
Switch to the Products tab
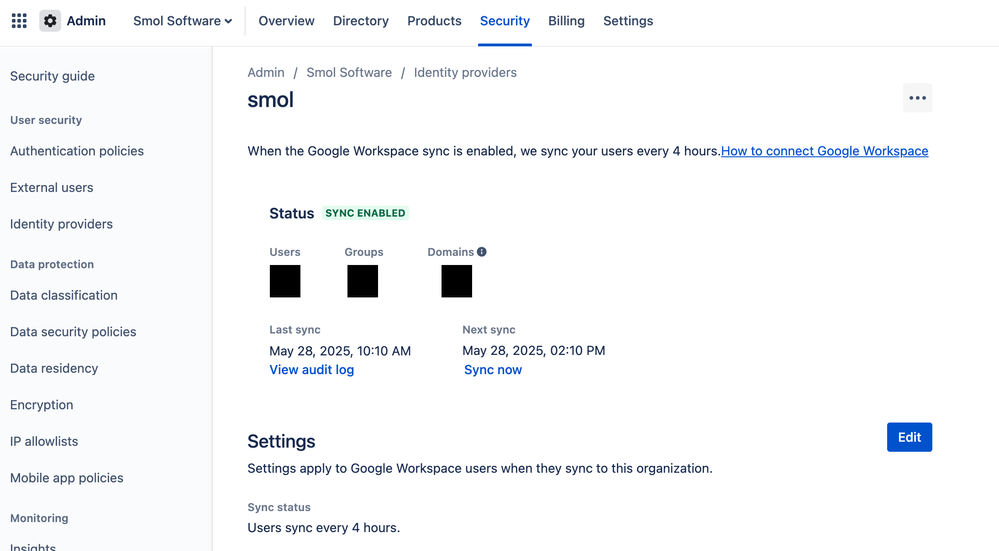coord(435,21)
